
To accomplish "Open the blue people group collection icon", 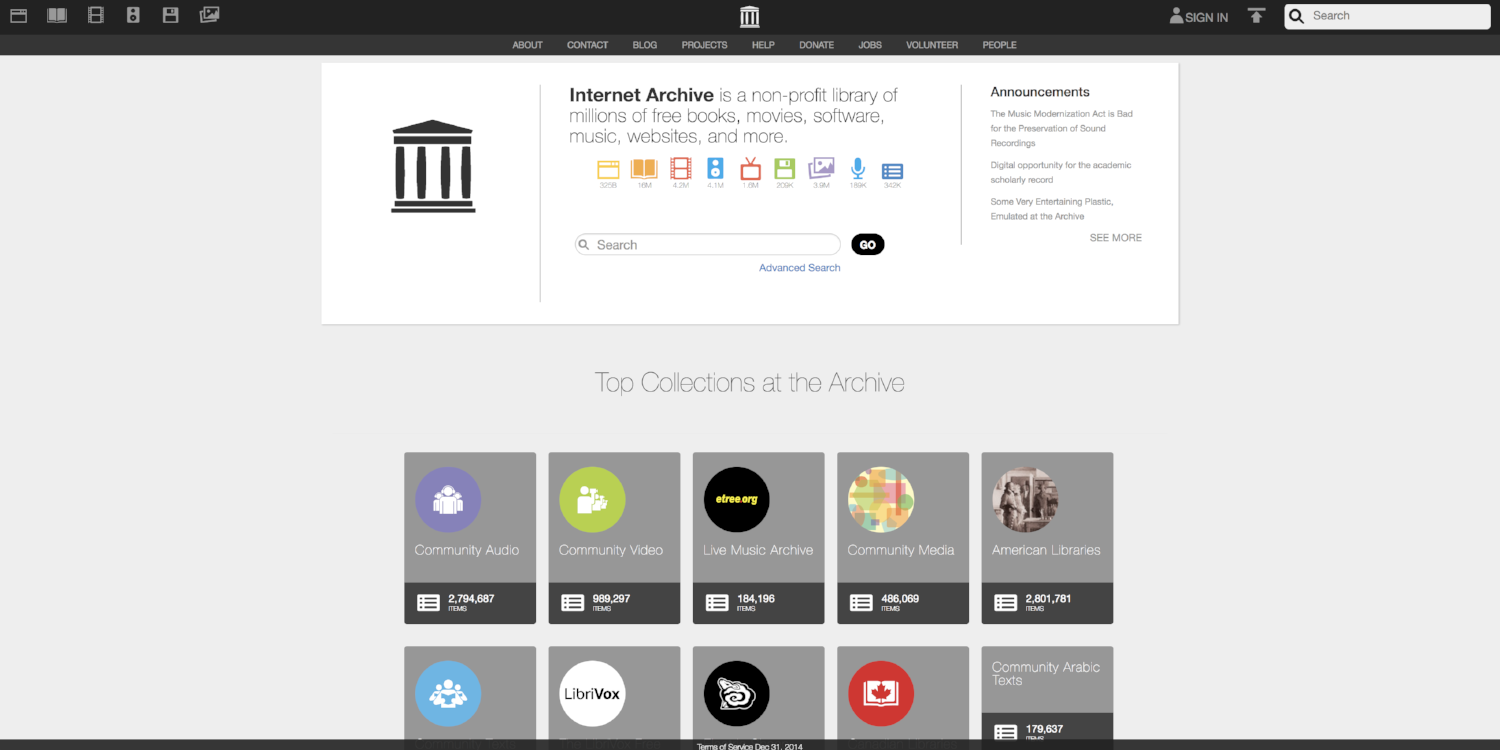I will click(448, 693).
